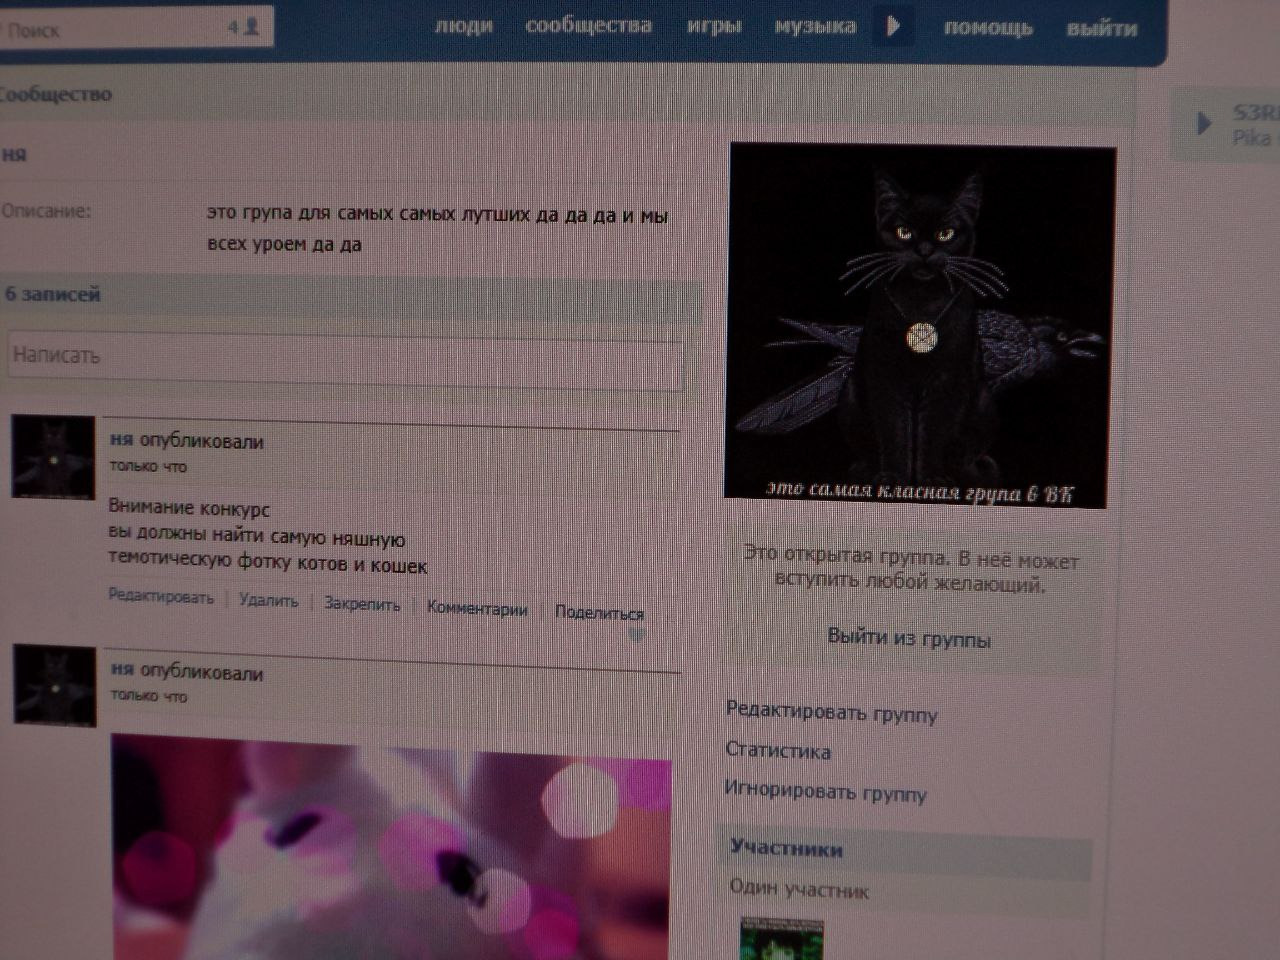
Task: Open the Статистика link
Action: pyautogui.click(x=778, y=750)
